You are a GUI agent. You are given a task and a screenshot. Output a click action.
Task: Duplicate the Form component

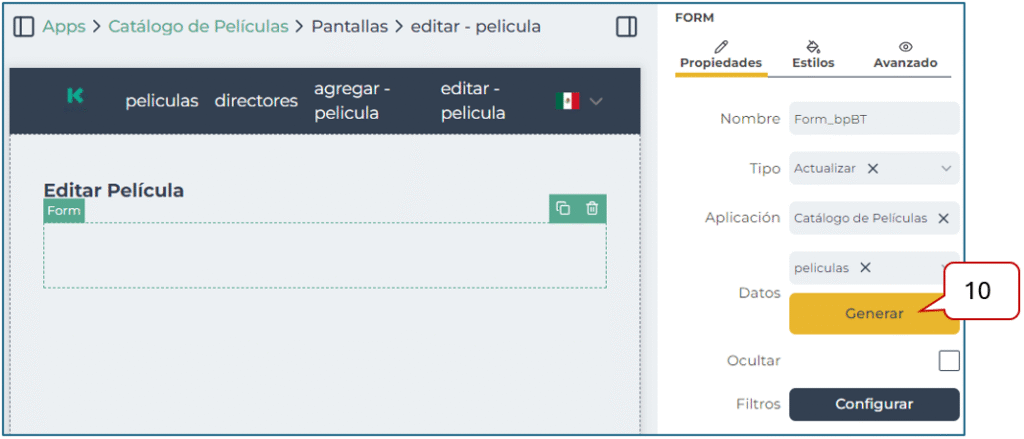tap(563, 208)
